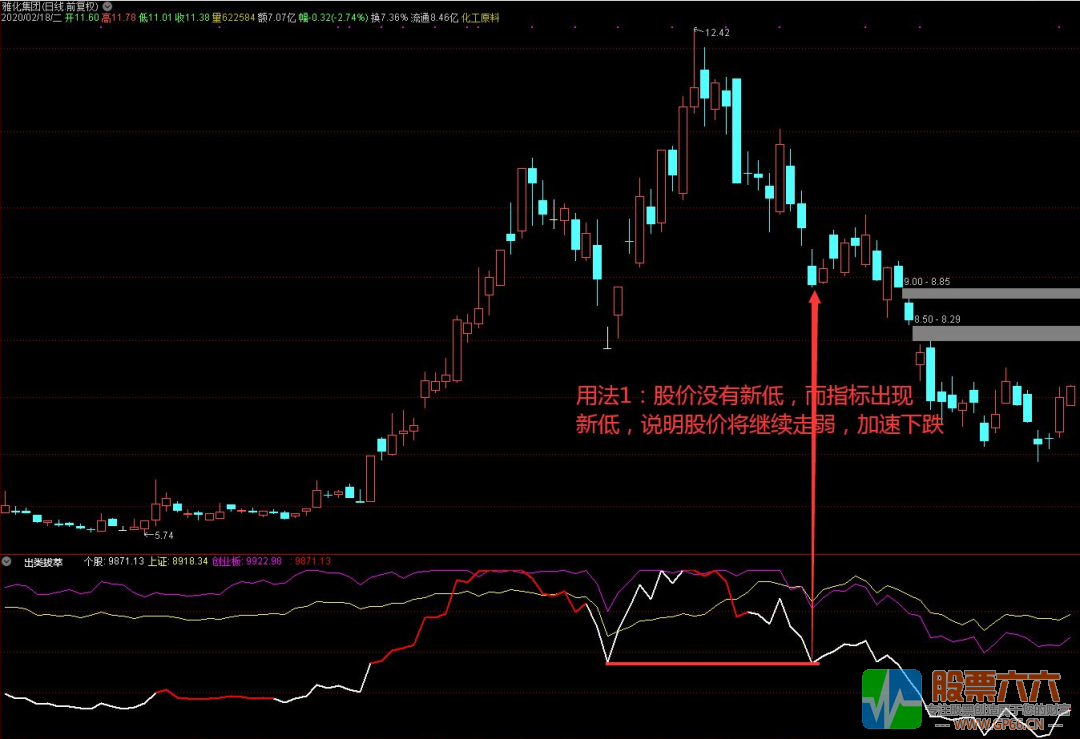Click the opening price 开11.60
The width and height of the screenshot is (1080, 739).
[x=82, y=18]
